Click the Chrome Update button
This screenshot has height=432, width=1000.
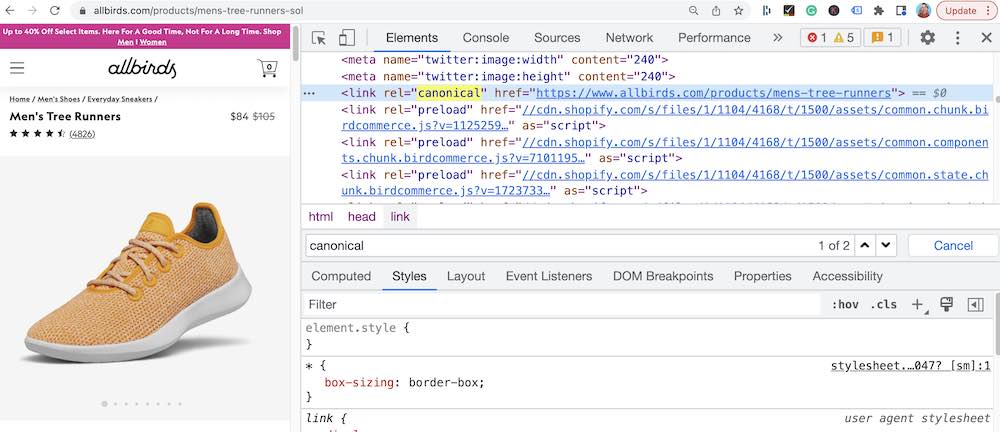pyautogui.click(x=966, y=11)
